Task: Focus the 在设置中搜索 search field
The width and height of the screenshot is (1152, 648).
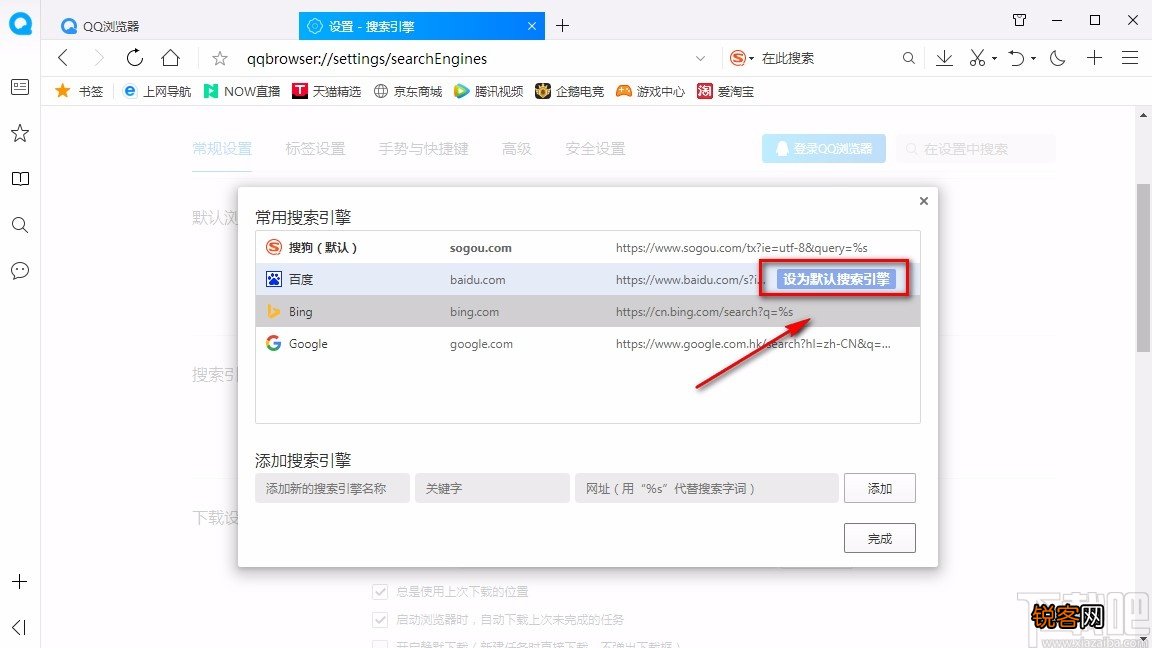Action: pos(976,148)
